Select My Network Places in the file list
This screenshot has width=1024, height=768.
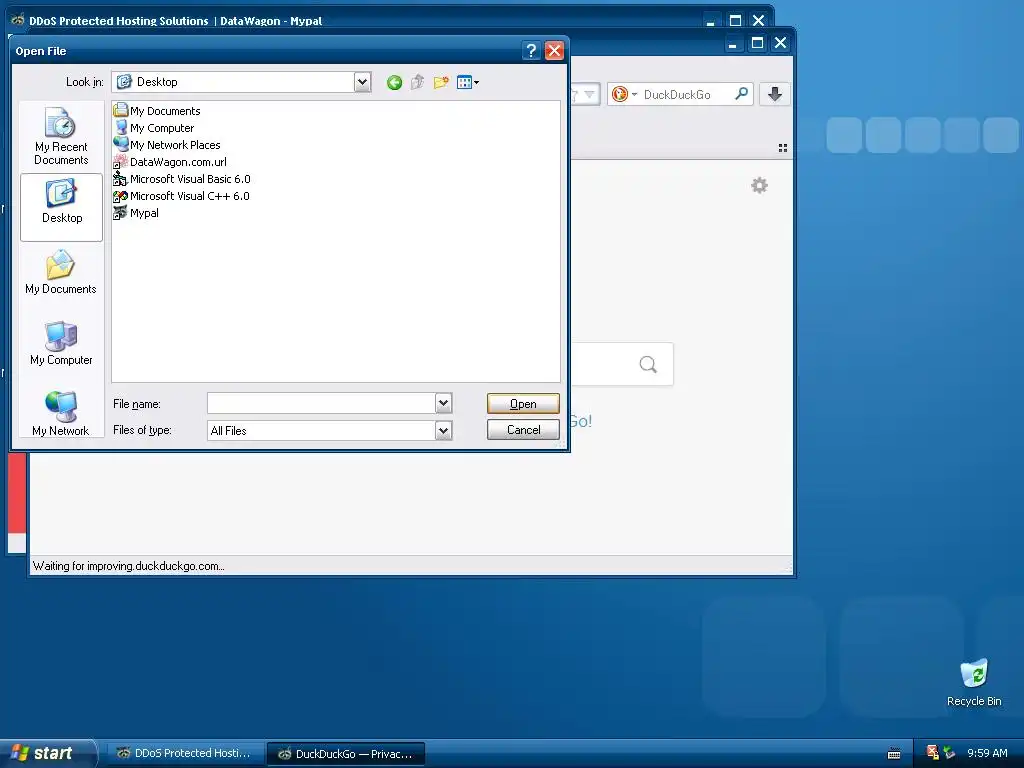[x=167, y=144]
